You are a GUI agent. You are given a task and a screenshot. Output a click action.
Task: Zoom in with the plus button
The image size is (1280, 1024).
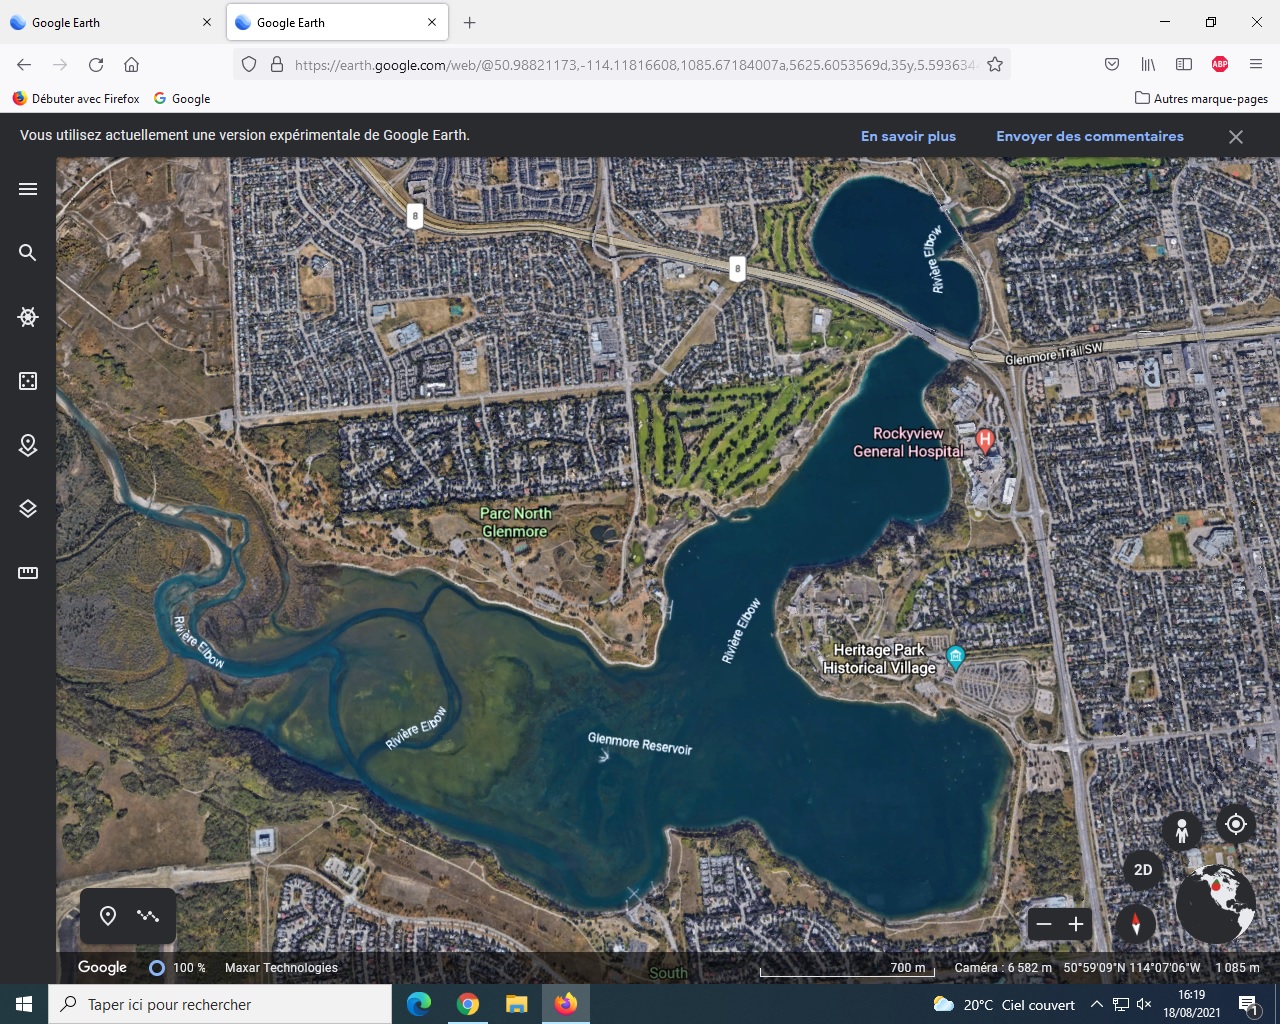click(1076, 924)
